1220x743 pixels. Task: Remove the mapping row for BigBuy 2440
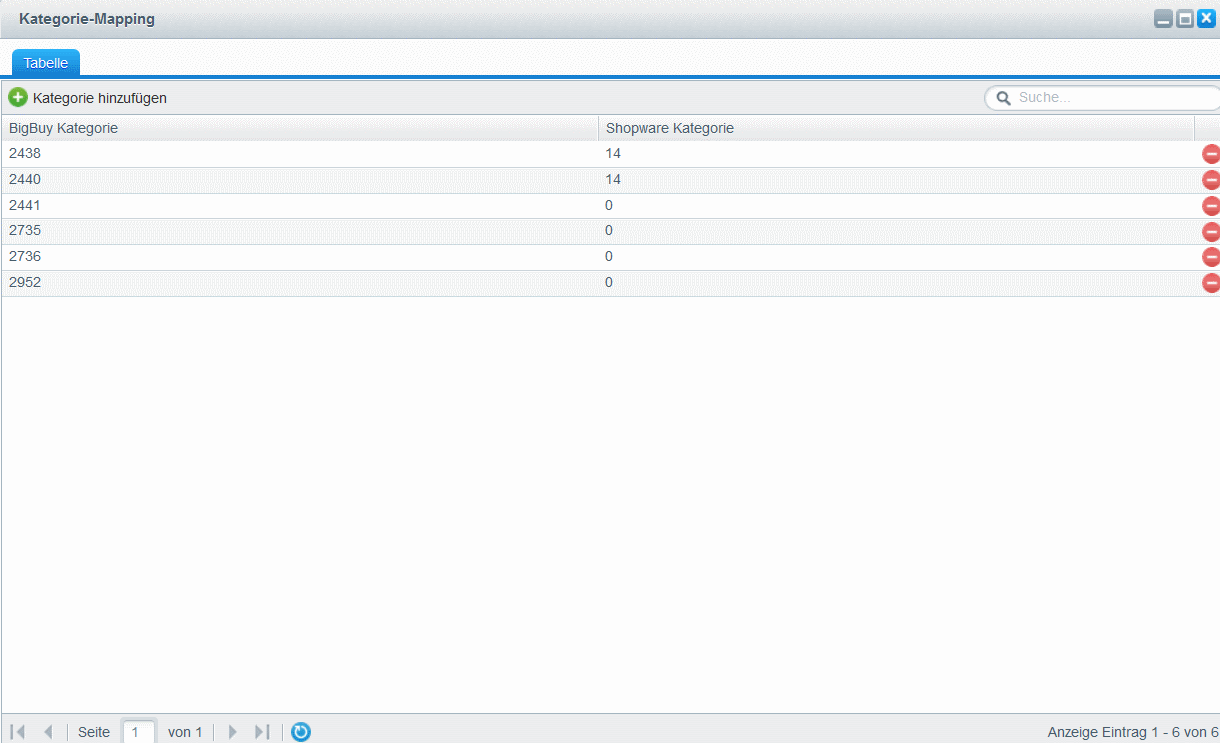tap(1210, 180)
